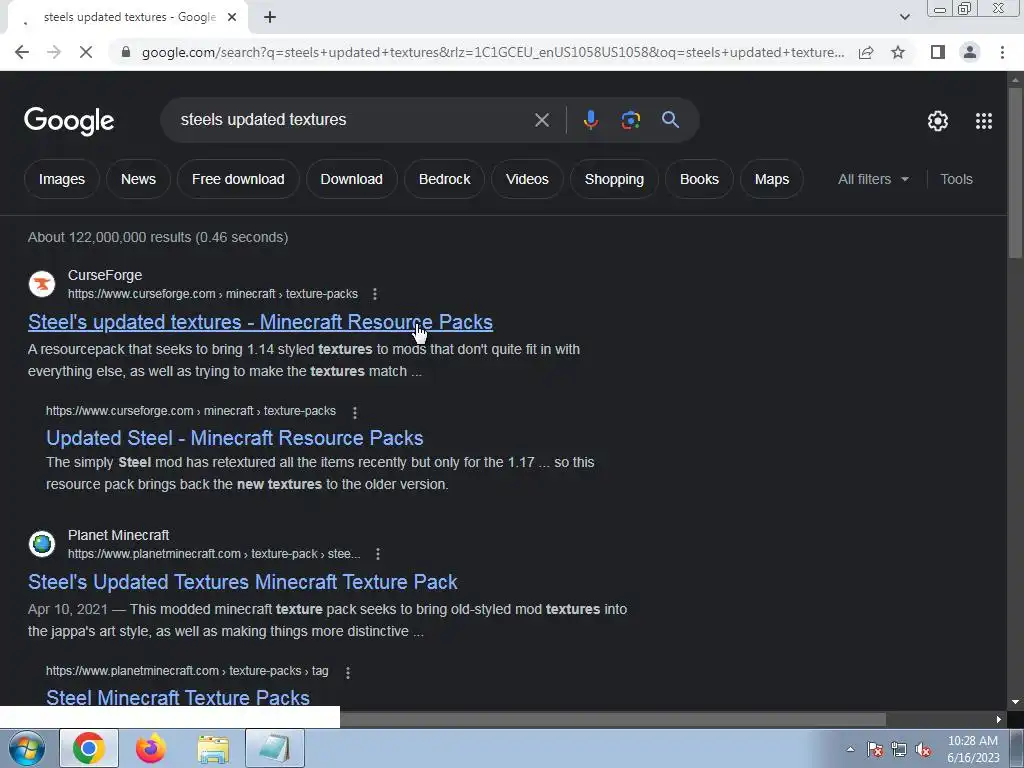Apply Free download filter
The image size is (1024, 768).
(238, 179)
